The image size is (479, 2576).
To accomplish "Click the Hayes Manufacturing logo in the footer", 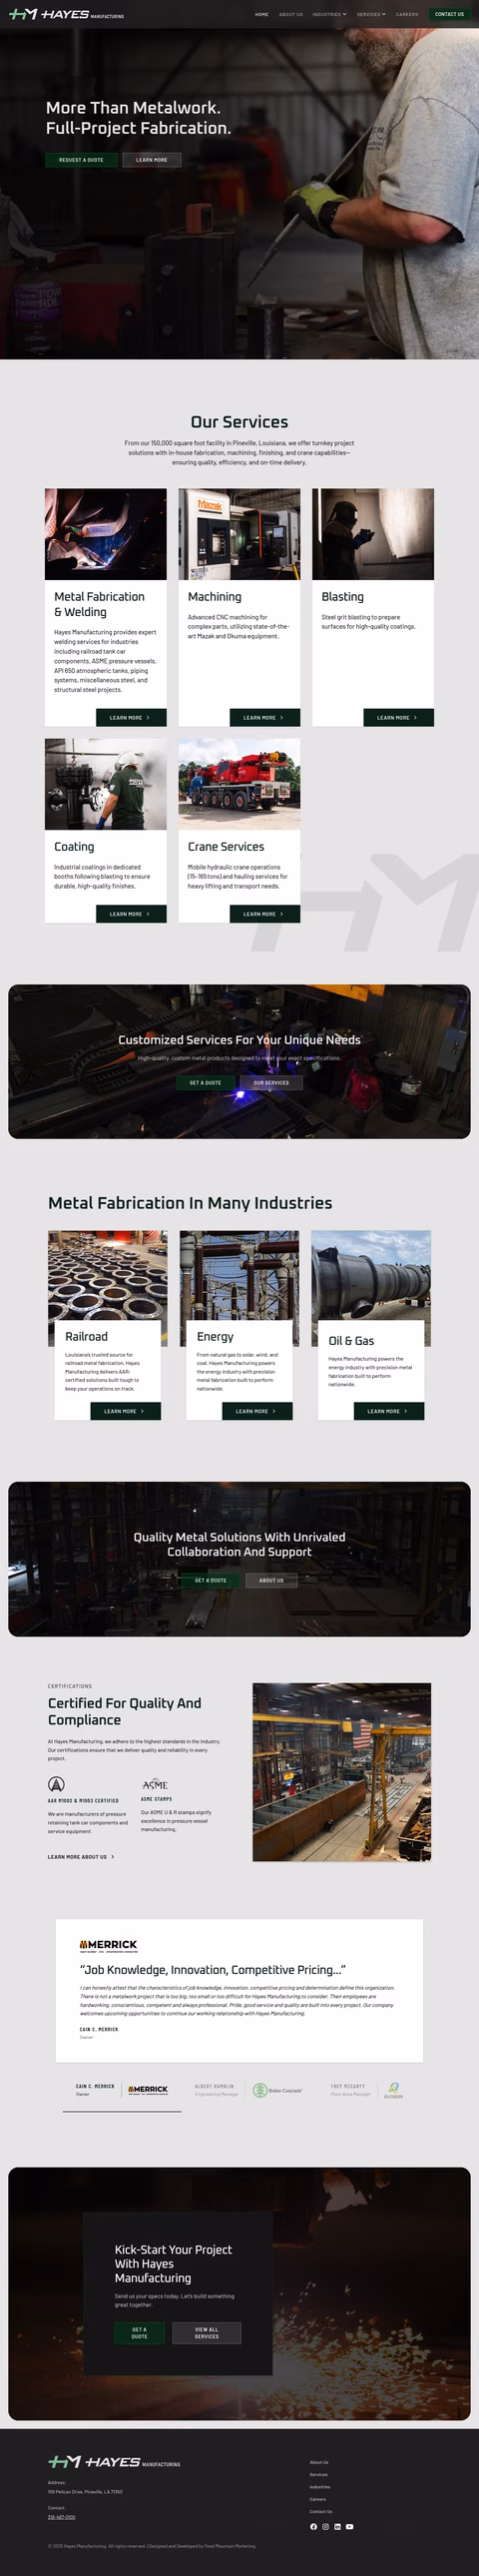I will pos(114,2462).
